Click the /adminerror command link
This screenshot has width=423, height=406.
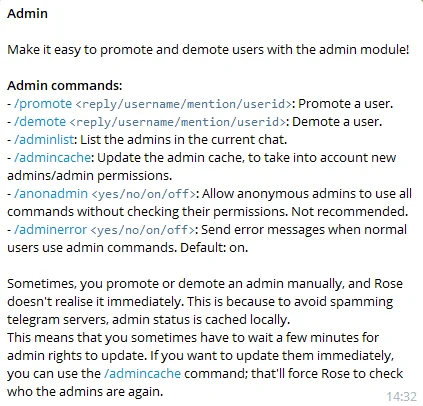50,230
